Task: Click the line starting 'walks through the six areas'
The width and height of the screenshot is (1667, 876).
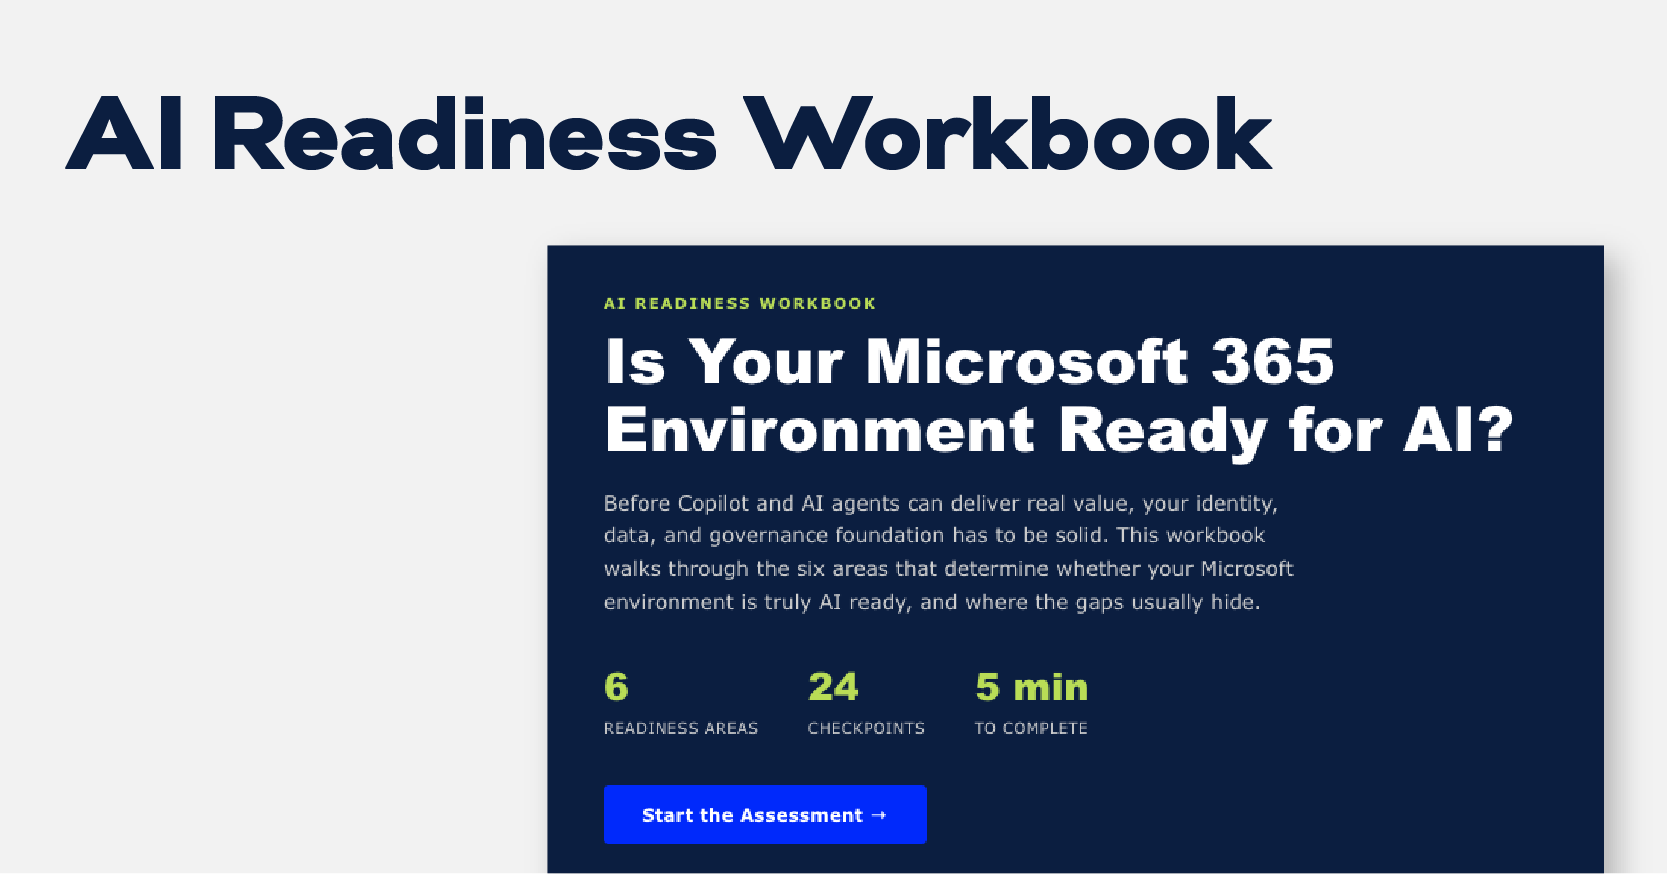Action: click(x=949, y=569)
